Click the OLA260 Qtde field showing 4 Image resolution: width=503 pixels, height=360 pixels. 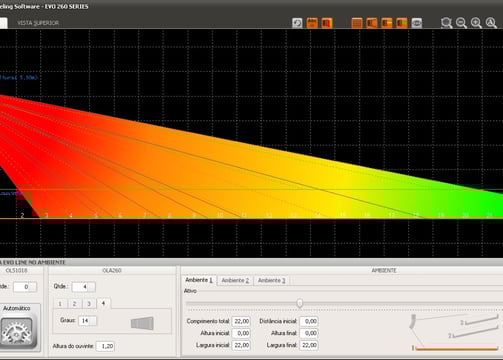point(84,287)
